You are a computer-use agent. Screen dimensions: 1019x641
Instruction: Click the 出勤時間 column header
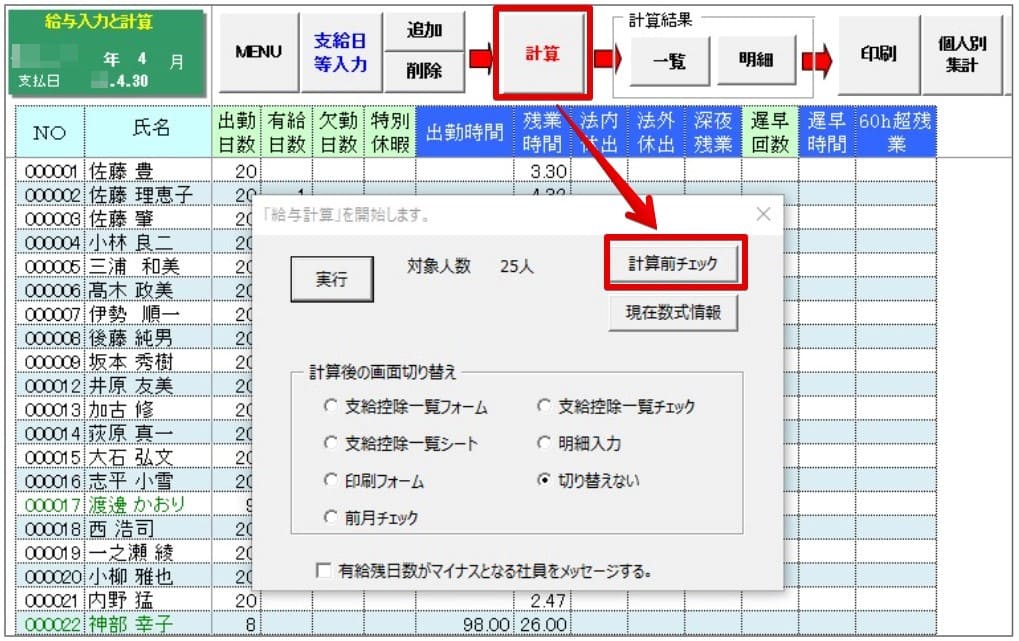465,131
